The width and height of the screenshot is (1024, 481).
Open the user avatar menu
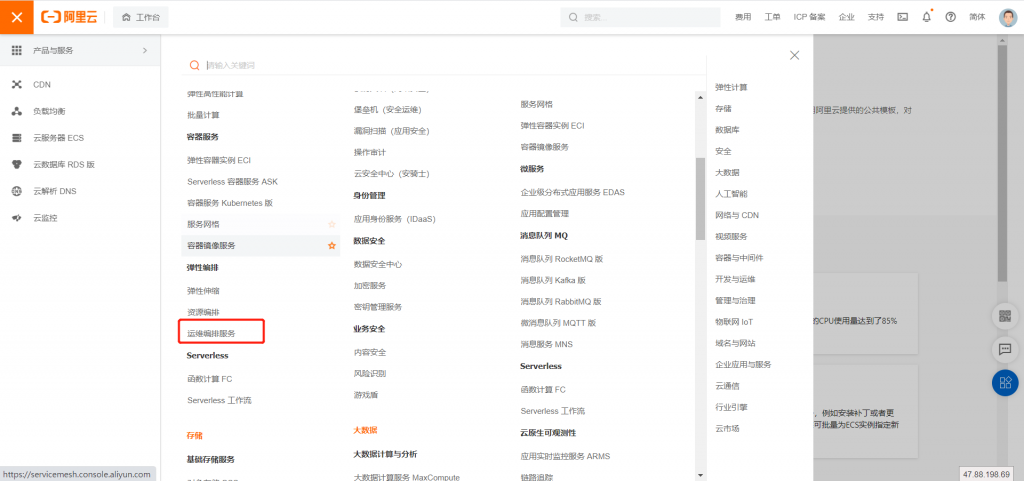click(1008, 18)
